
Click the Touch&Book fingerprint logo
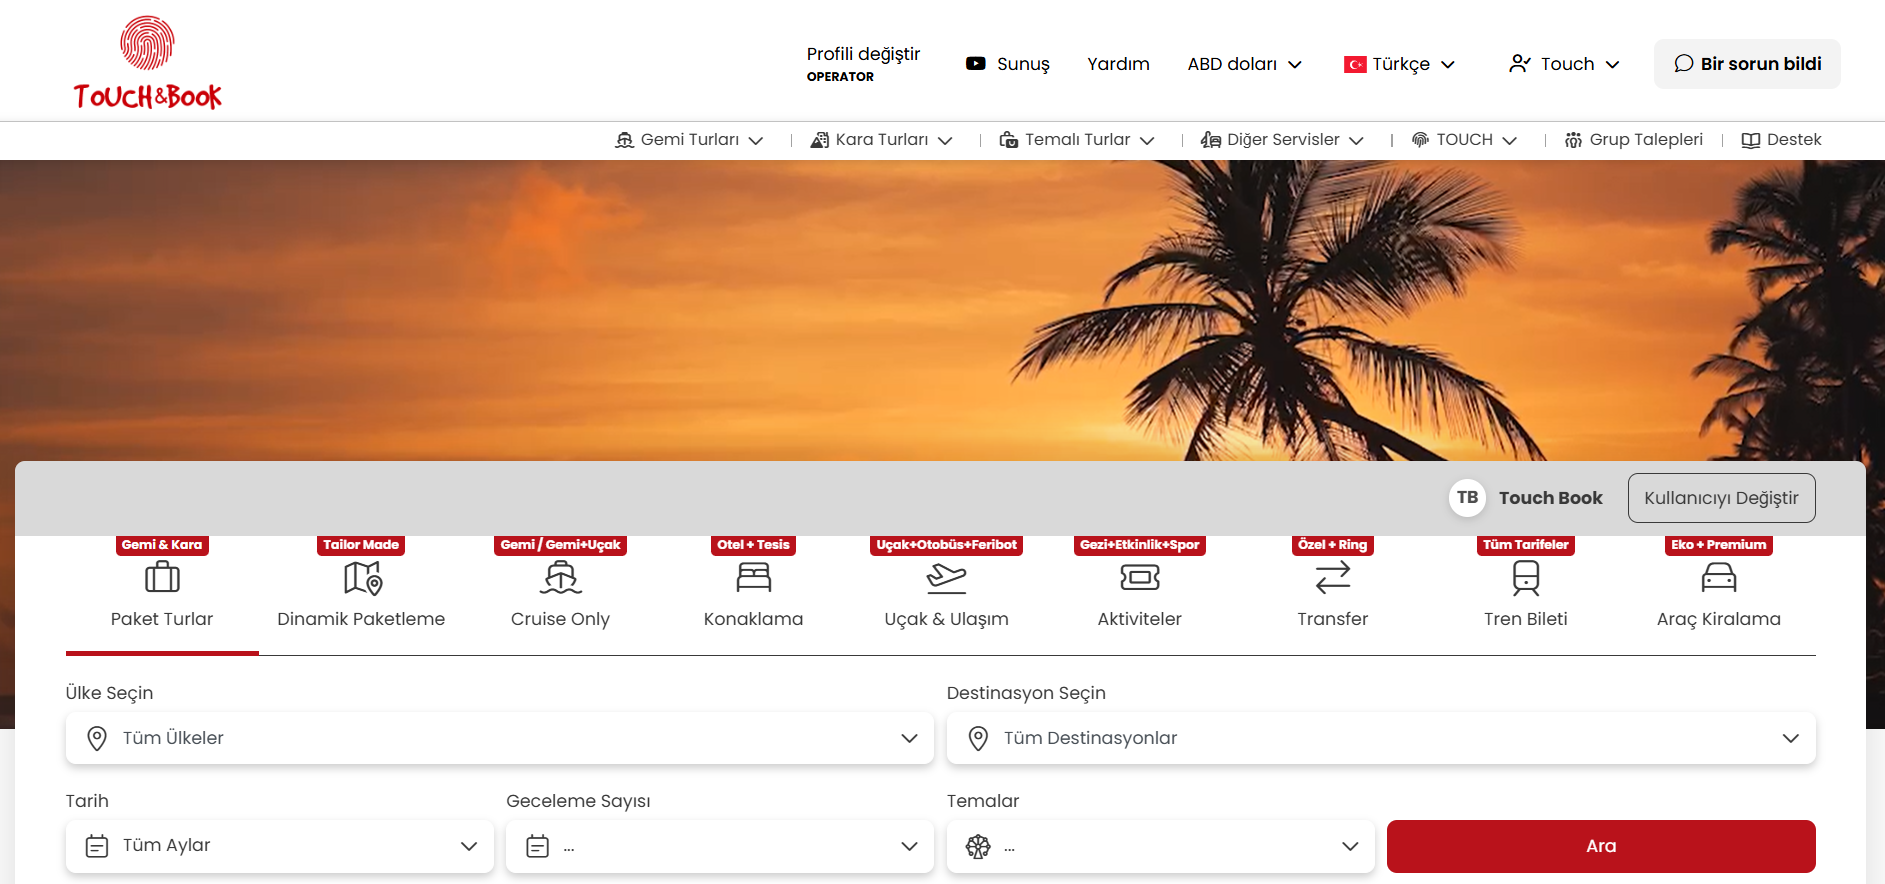147,62
